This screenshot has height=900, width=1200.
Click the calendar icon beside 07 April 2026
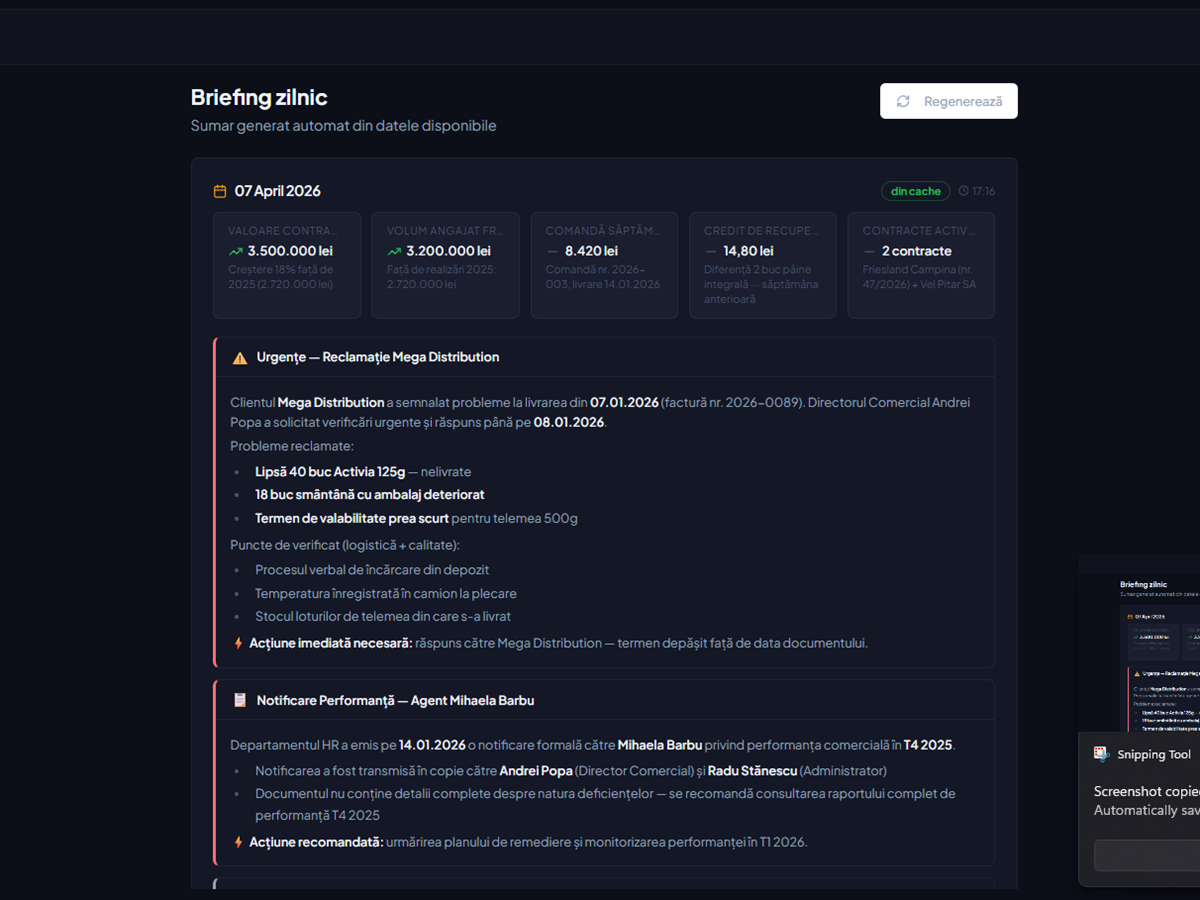point(220,191)
